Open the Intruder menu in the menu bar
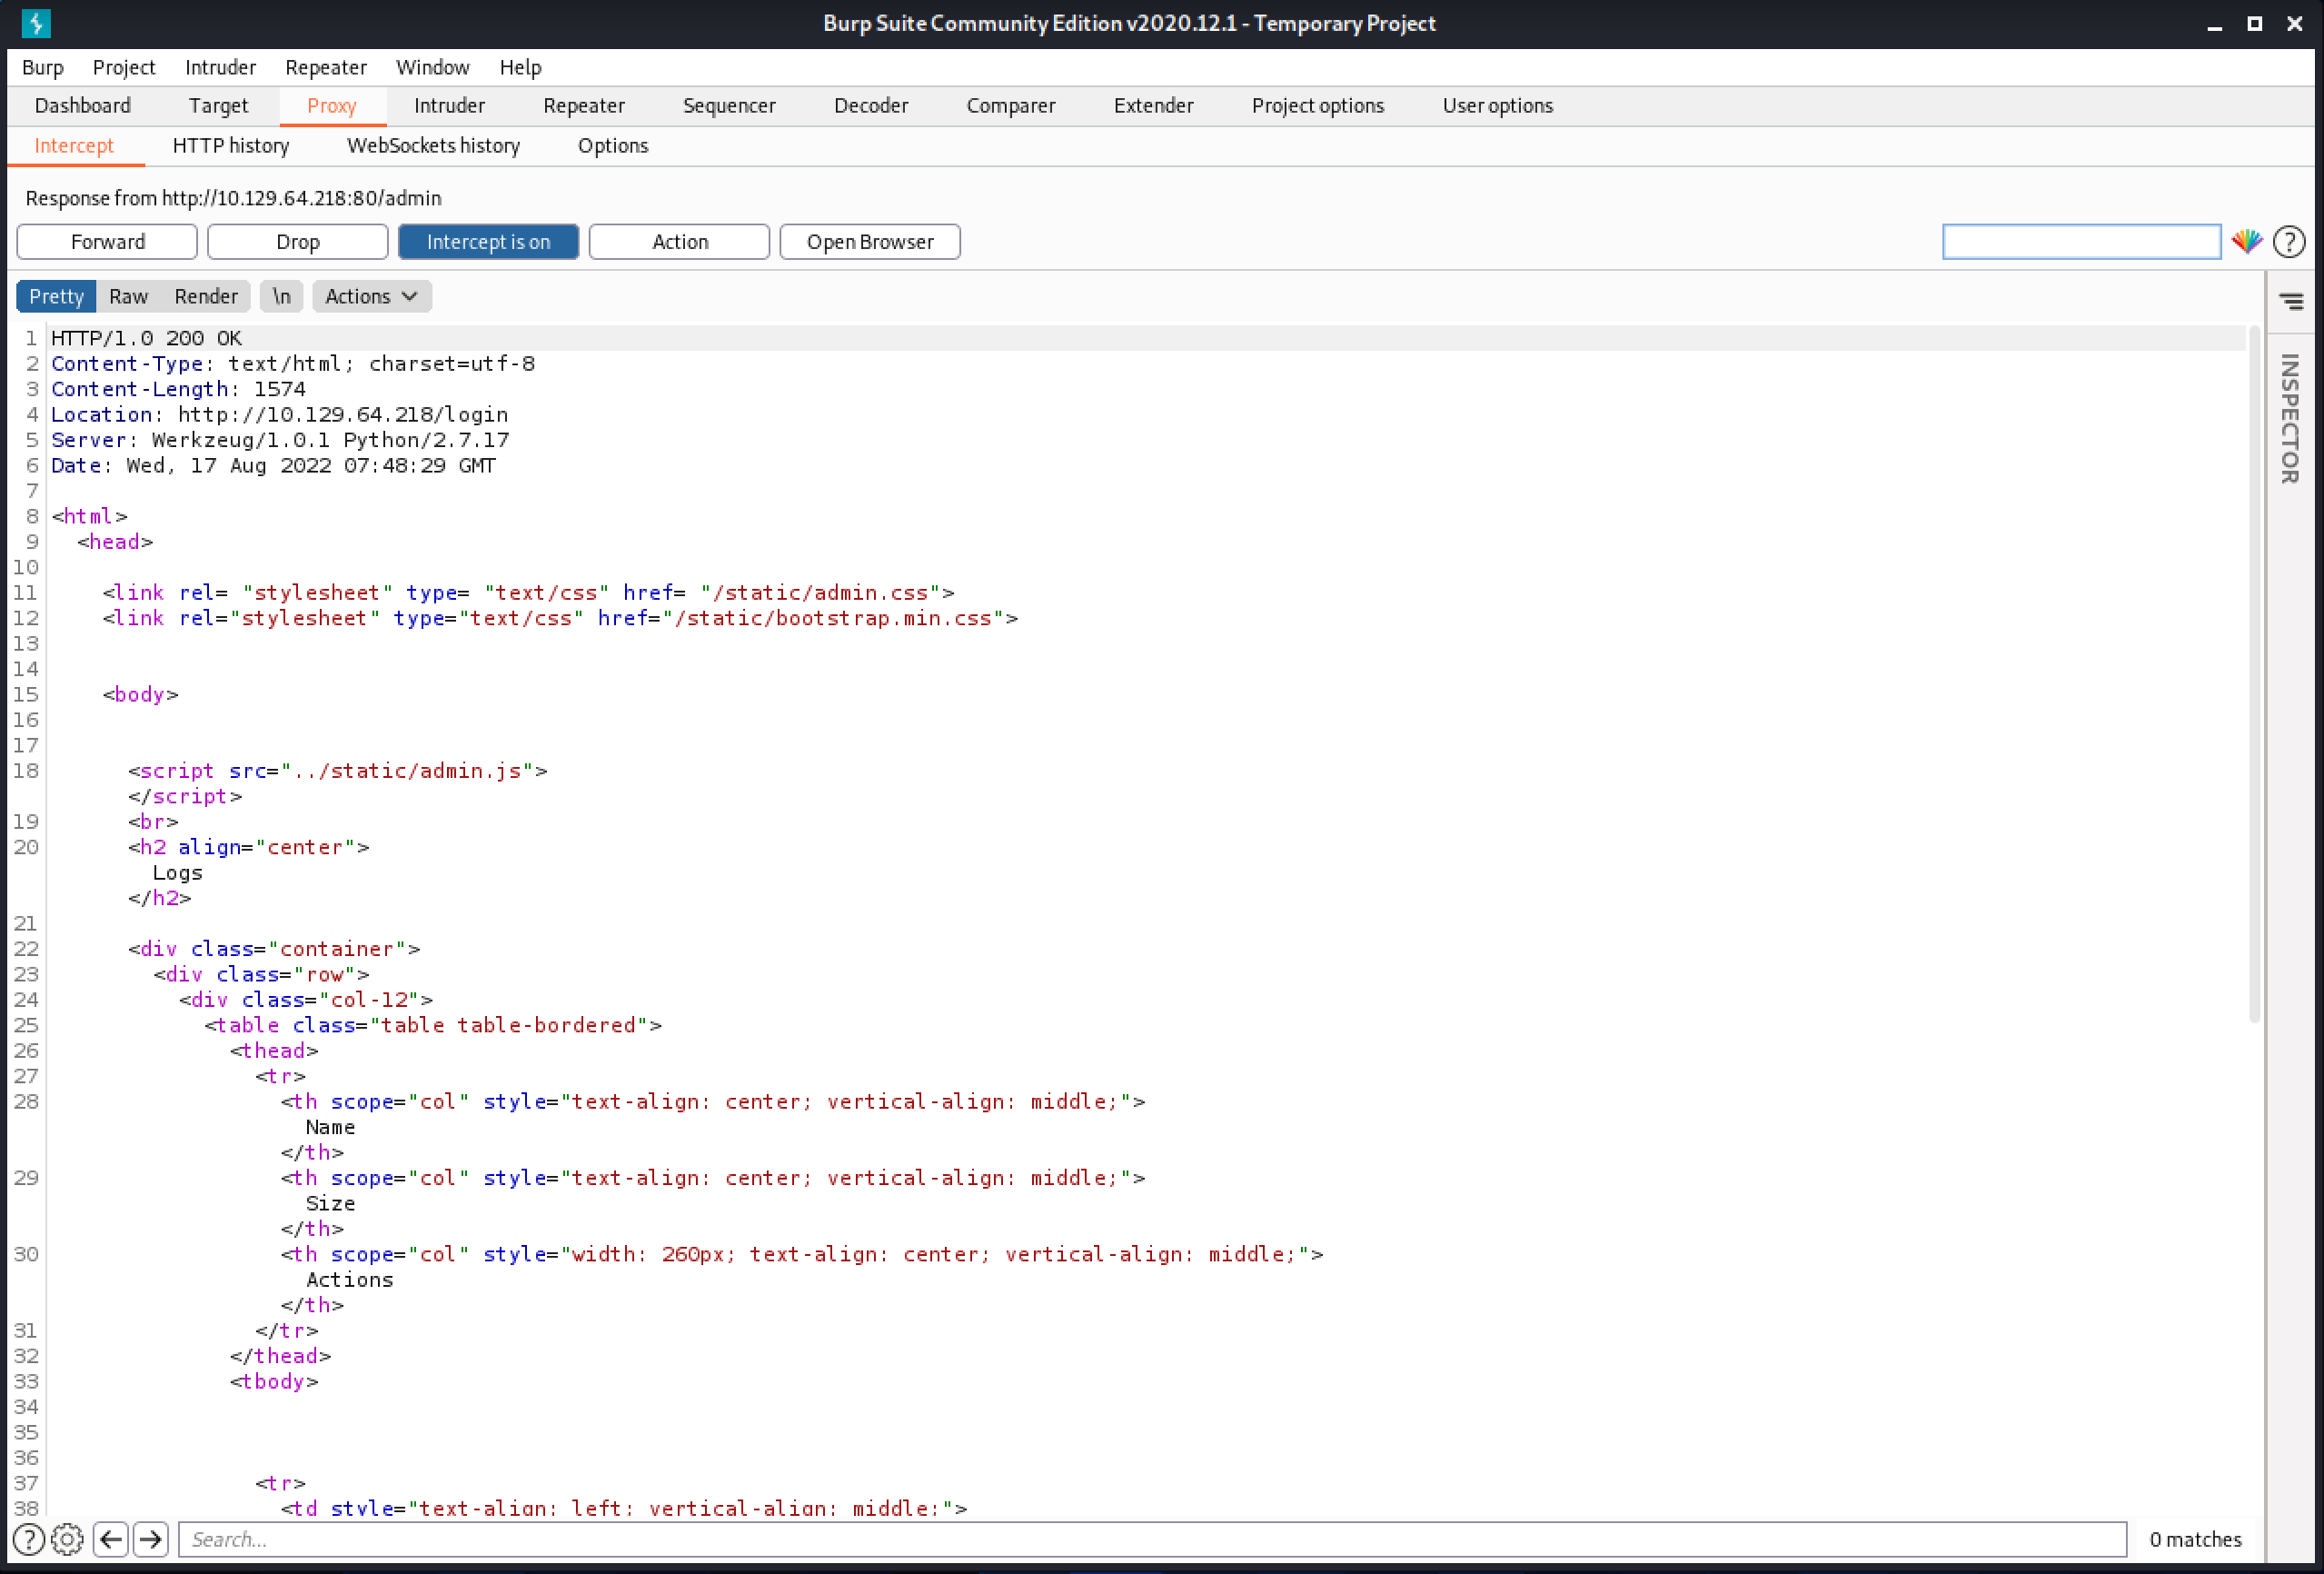This screenshot has width=2324, height=1574. pyautogui.click(x=220, y=67)
